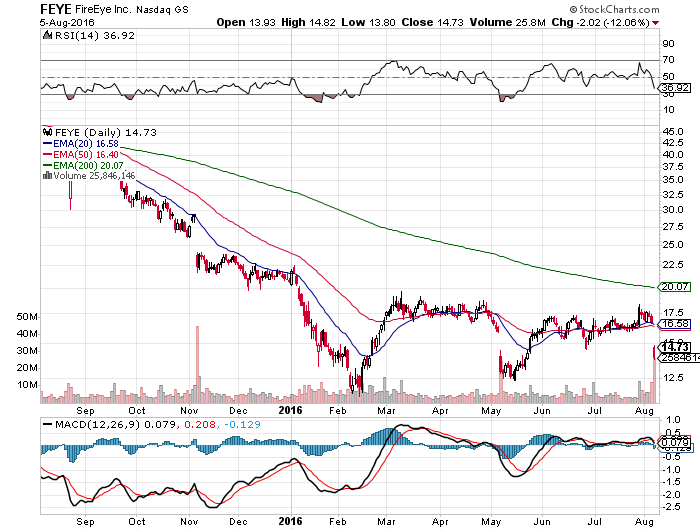Screen dimensions: 700x530
Task: Click the red 0.208 MACD signal value
Action: (200, 425)
